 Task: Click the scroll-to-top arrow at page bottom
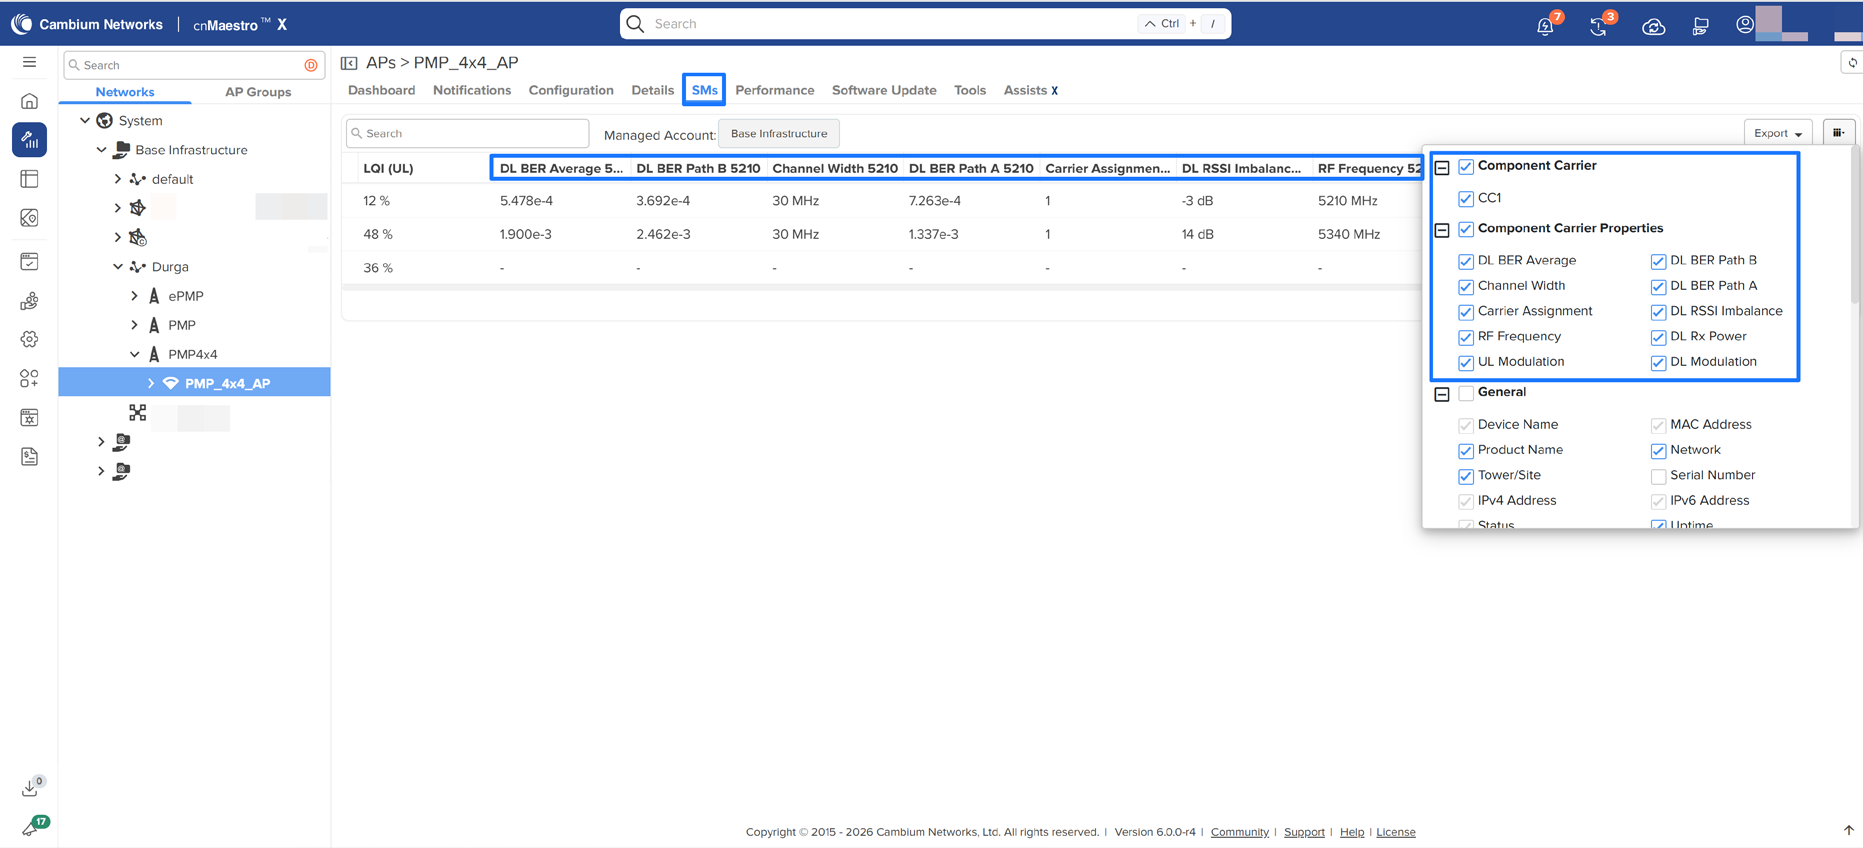tap(1848, 830)
